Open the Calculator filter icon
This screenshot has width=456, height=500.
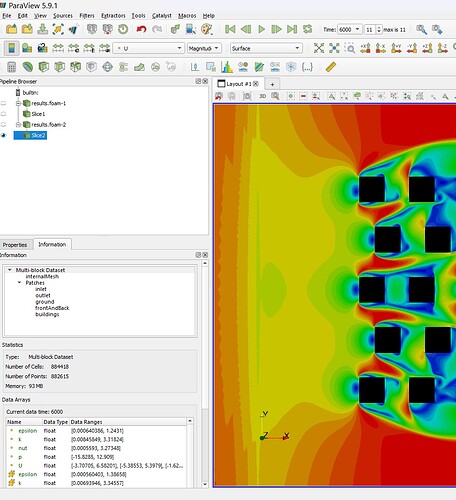pos(11,67)
